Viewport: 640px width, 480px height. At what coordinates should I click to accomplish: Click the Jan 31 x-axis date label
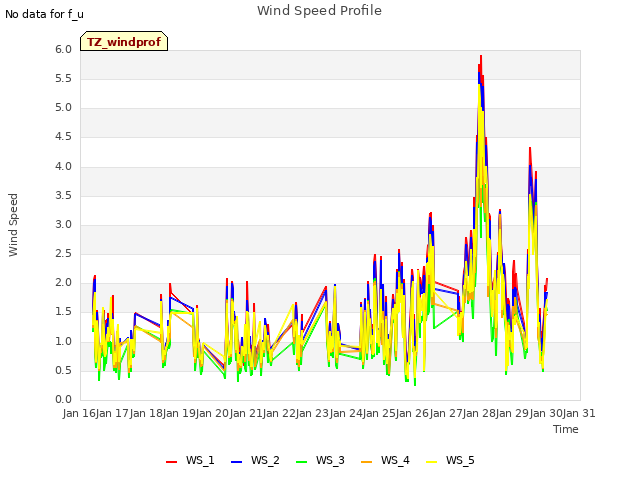pyautogui.click(x=579, y=413)
